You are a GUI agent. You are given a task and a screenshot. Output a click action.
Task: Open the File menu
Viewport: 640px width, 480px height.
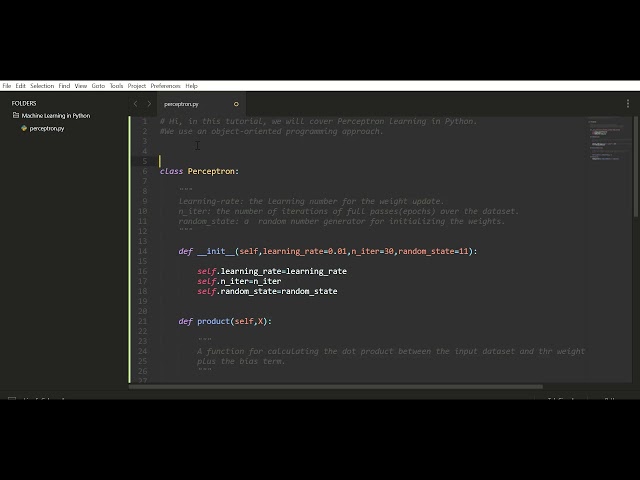[x=7, y=86]
